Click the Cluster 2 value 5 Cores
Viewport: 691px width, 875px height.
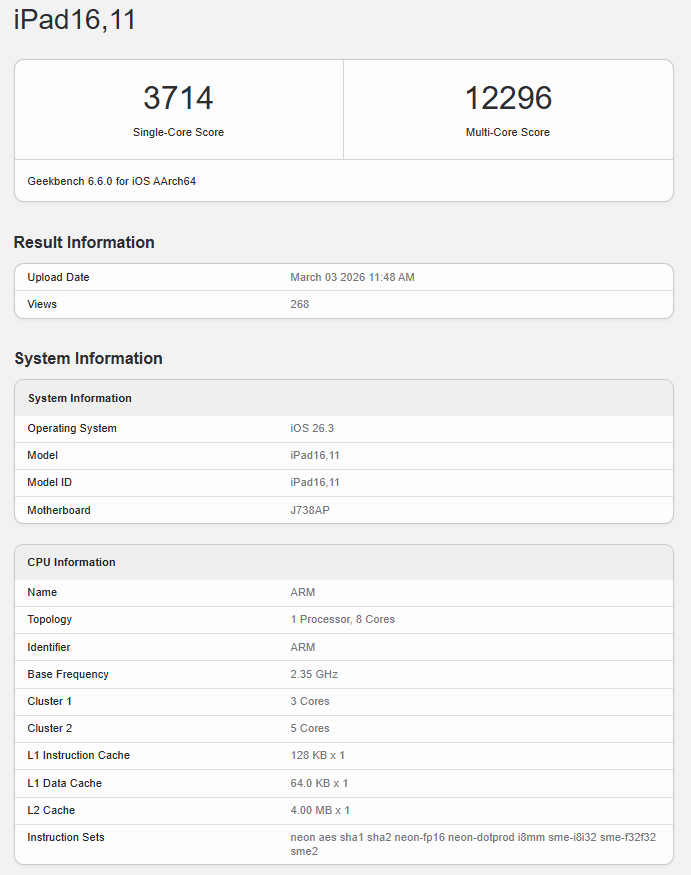coord(310,728)
